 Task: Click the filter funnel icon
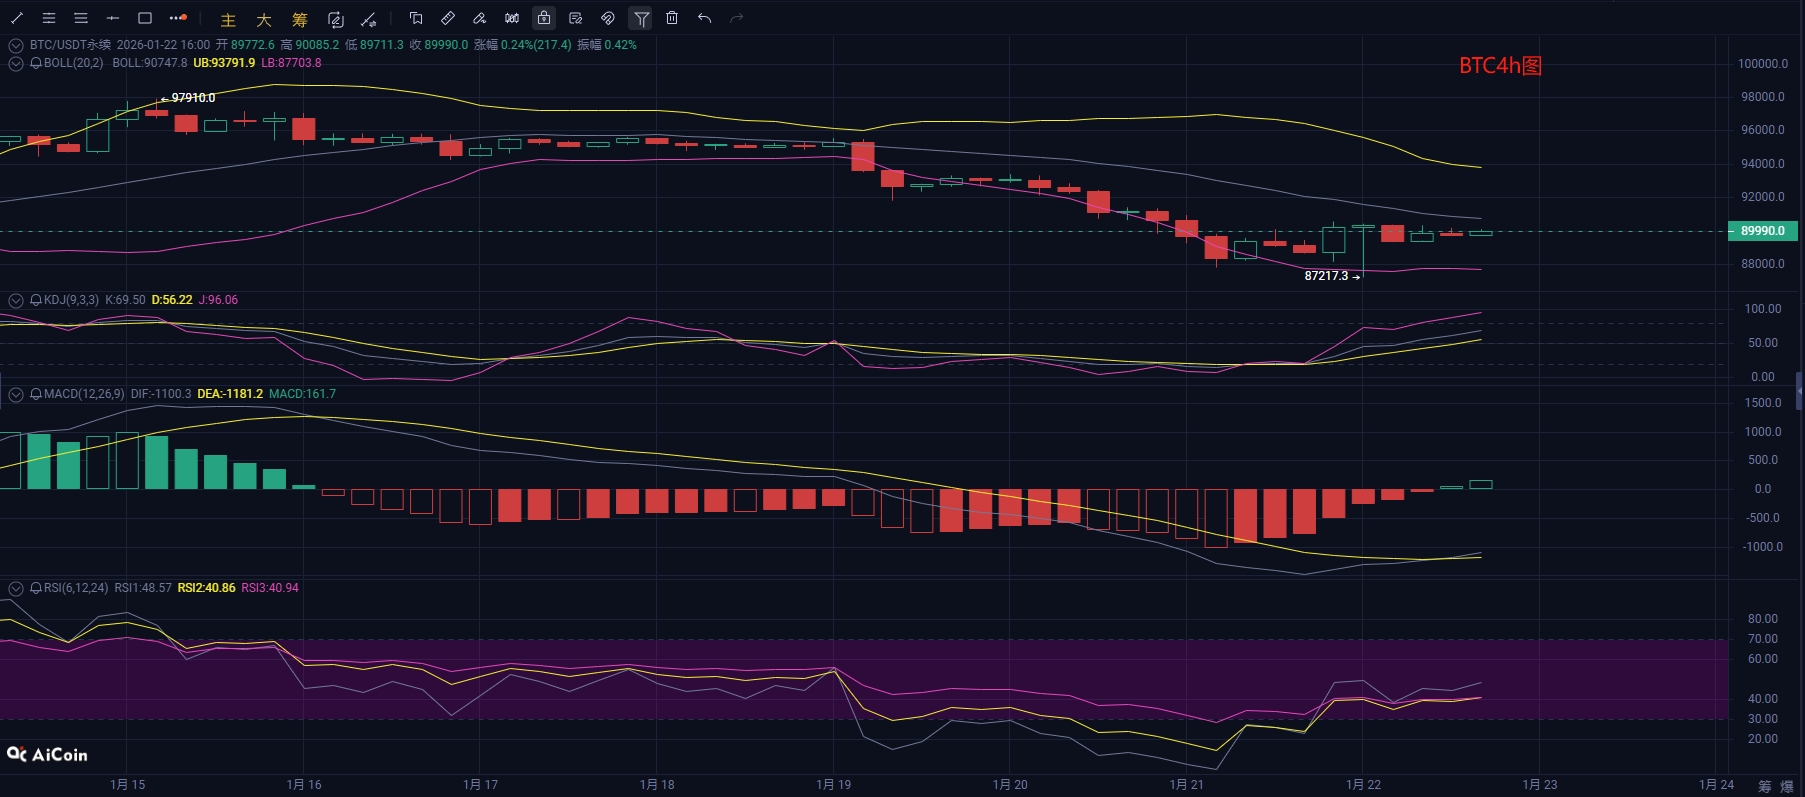tap(641, 18)
